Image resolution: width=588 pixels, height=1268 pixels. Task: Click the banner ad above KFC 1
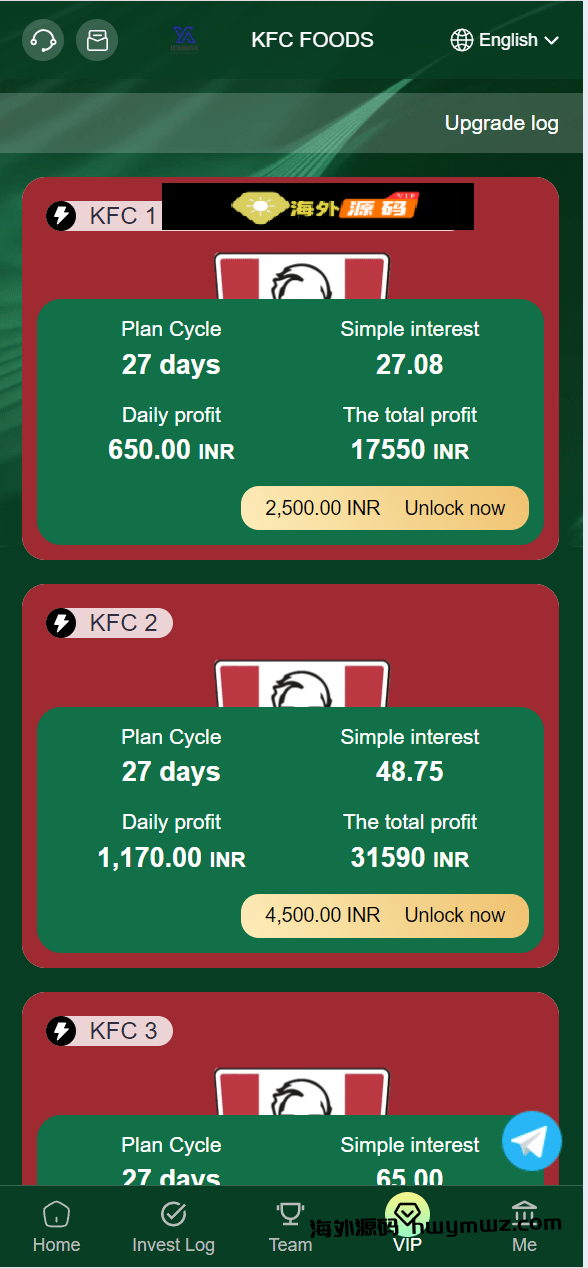(x=318, y=206)
